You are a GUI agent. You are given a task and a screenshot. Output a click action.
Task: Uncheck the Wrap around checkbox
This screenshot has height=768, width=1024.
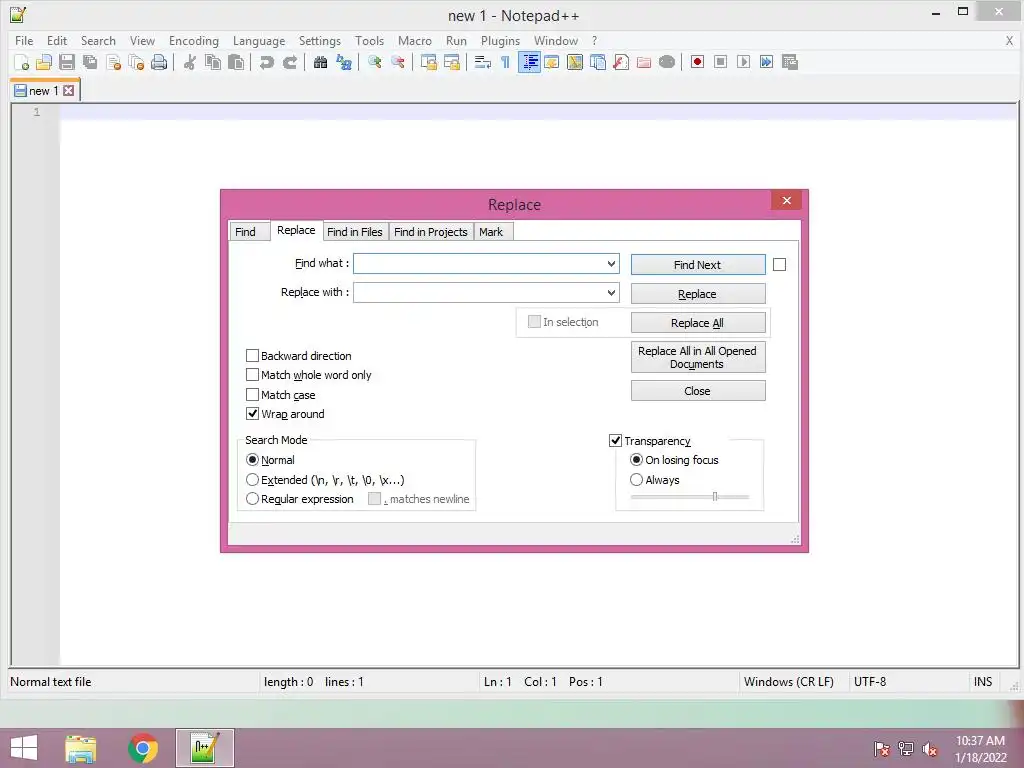tap(252, 413)
